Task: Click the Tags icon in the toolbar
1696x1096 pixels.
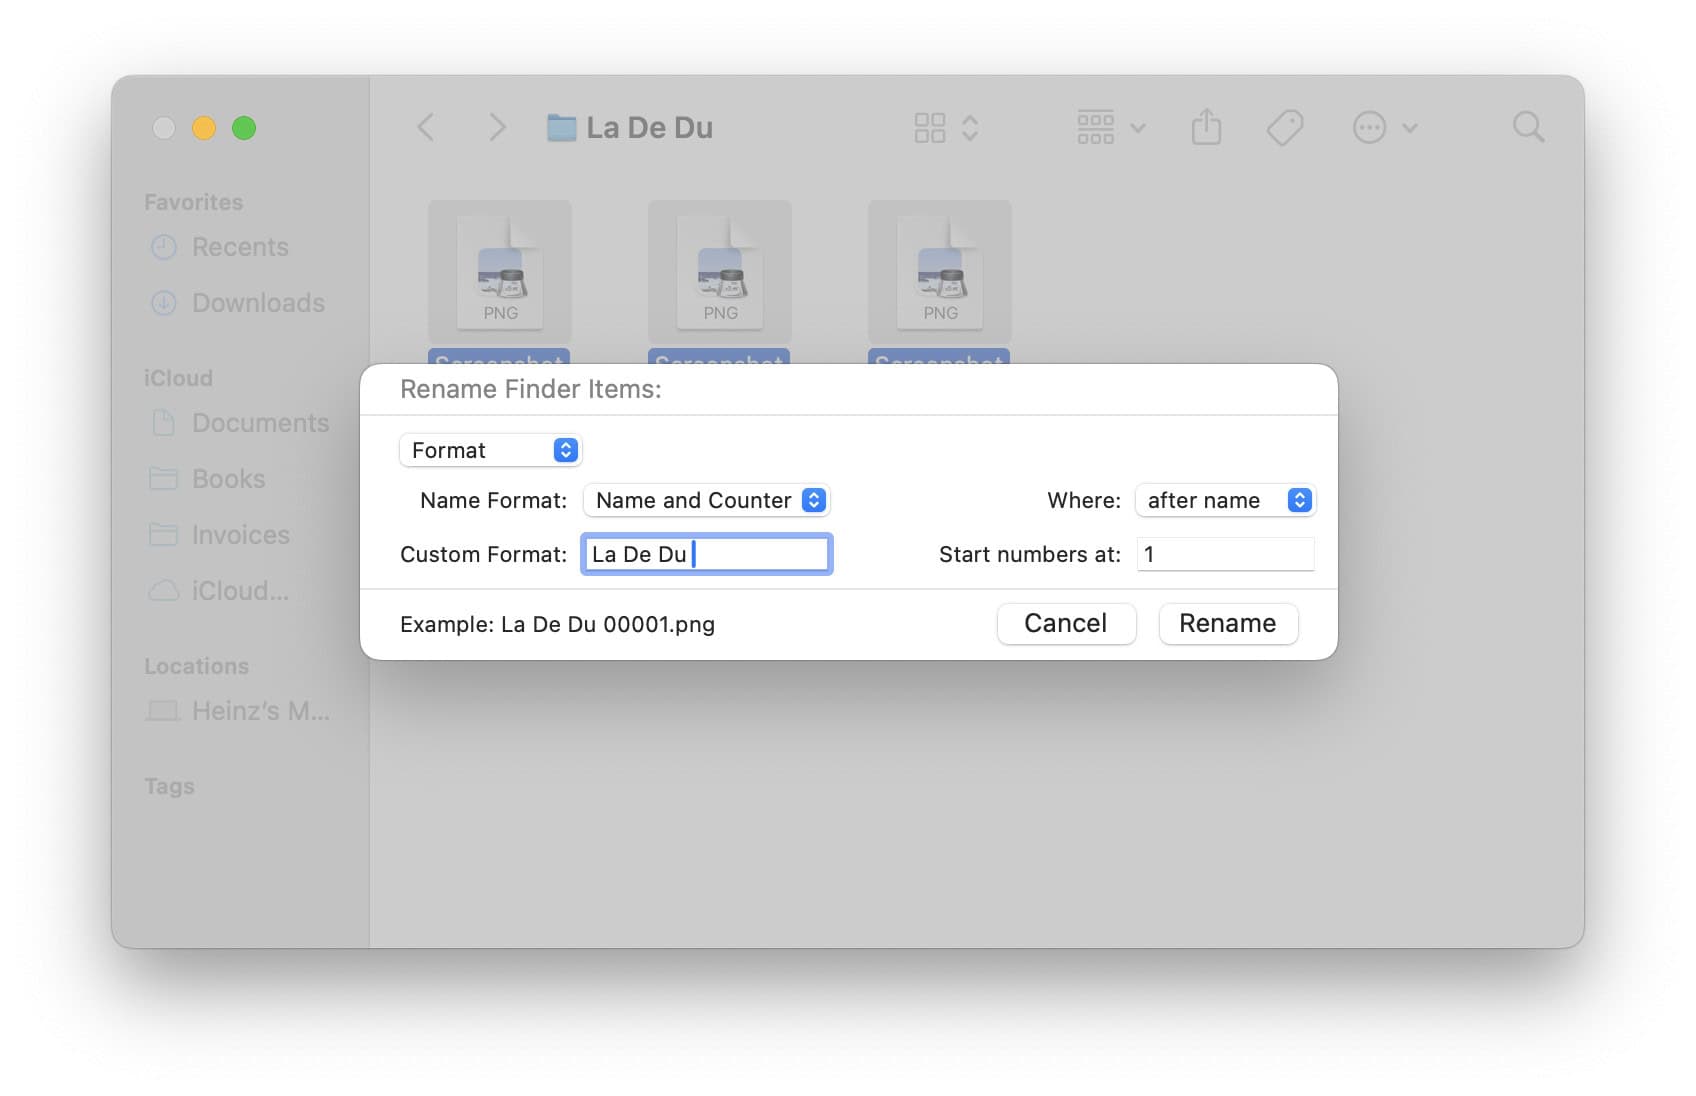Action: tap(1285, 127)
